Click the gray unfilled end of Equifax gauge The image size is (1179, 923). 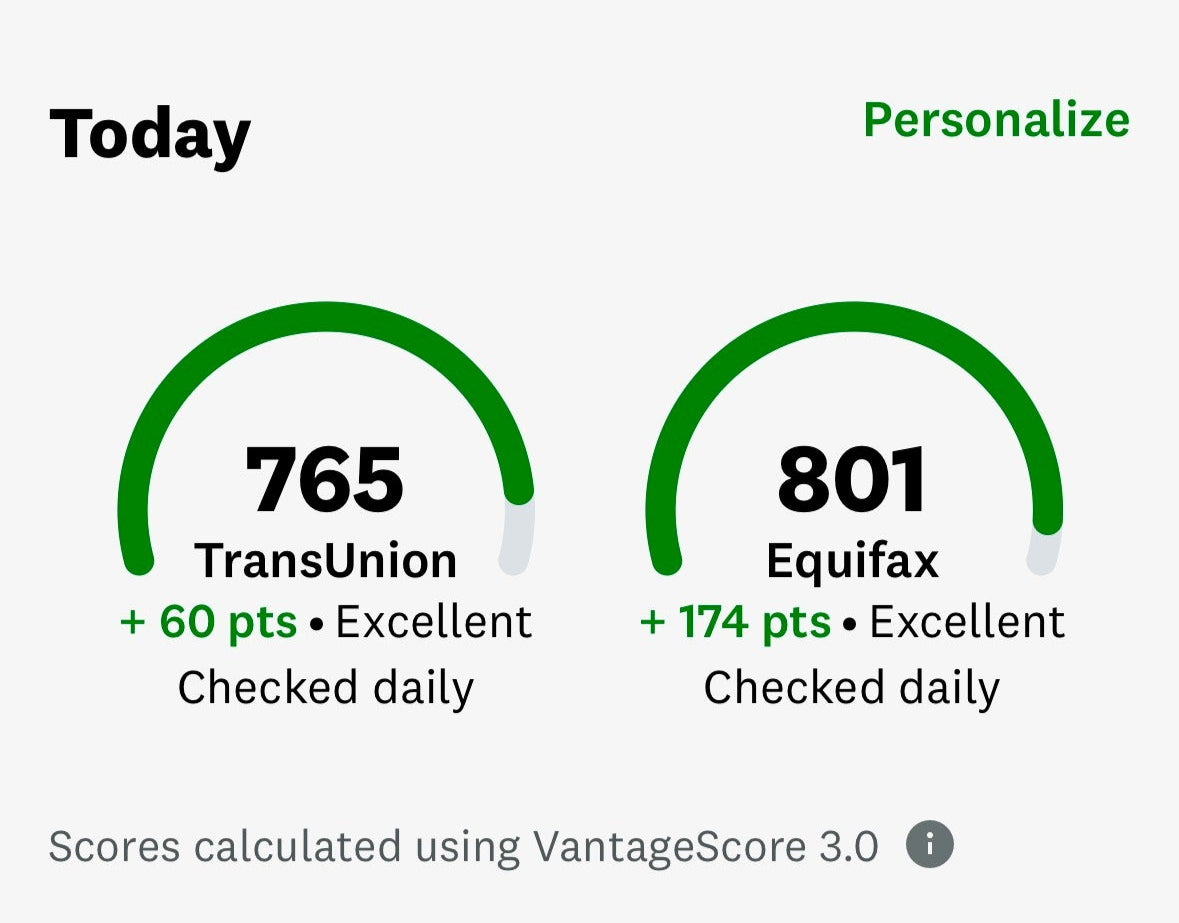(1043, 550)
